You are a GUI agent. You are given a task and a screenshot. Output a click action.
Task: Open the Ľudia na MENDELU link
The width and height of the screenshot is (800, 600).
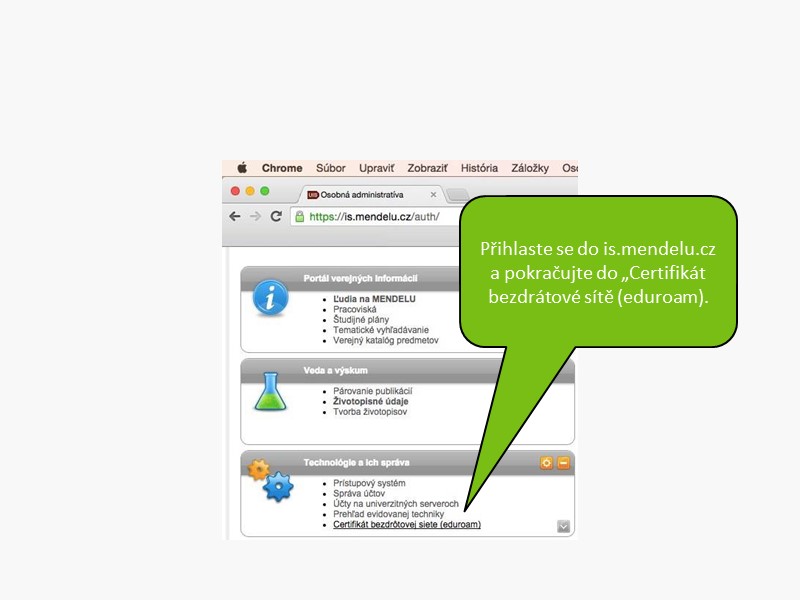pos(374,299)
